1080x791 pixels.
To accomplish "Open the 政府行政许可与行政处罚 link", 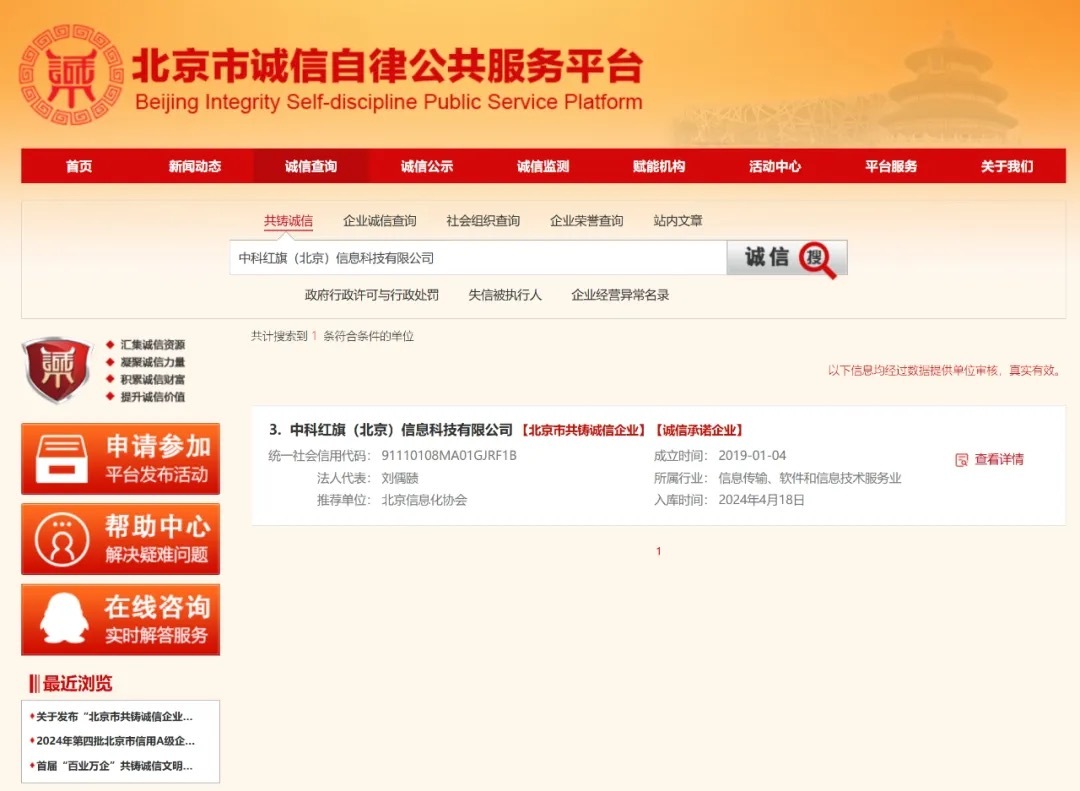I will 372,295.
